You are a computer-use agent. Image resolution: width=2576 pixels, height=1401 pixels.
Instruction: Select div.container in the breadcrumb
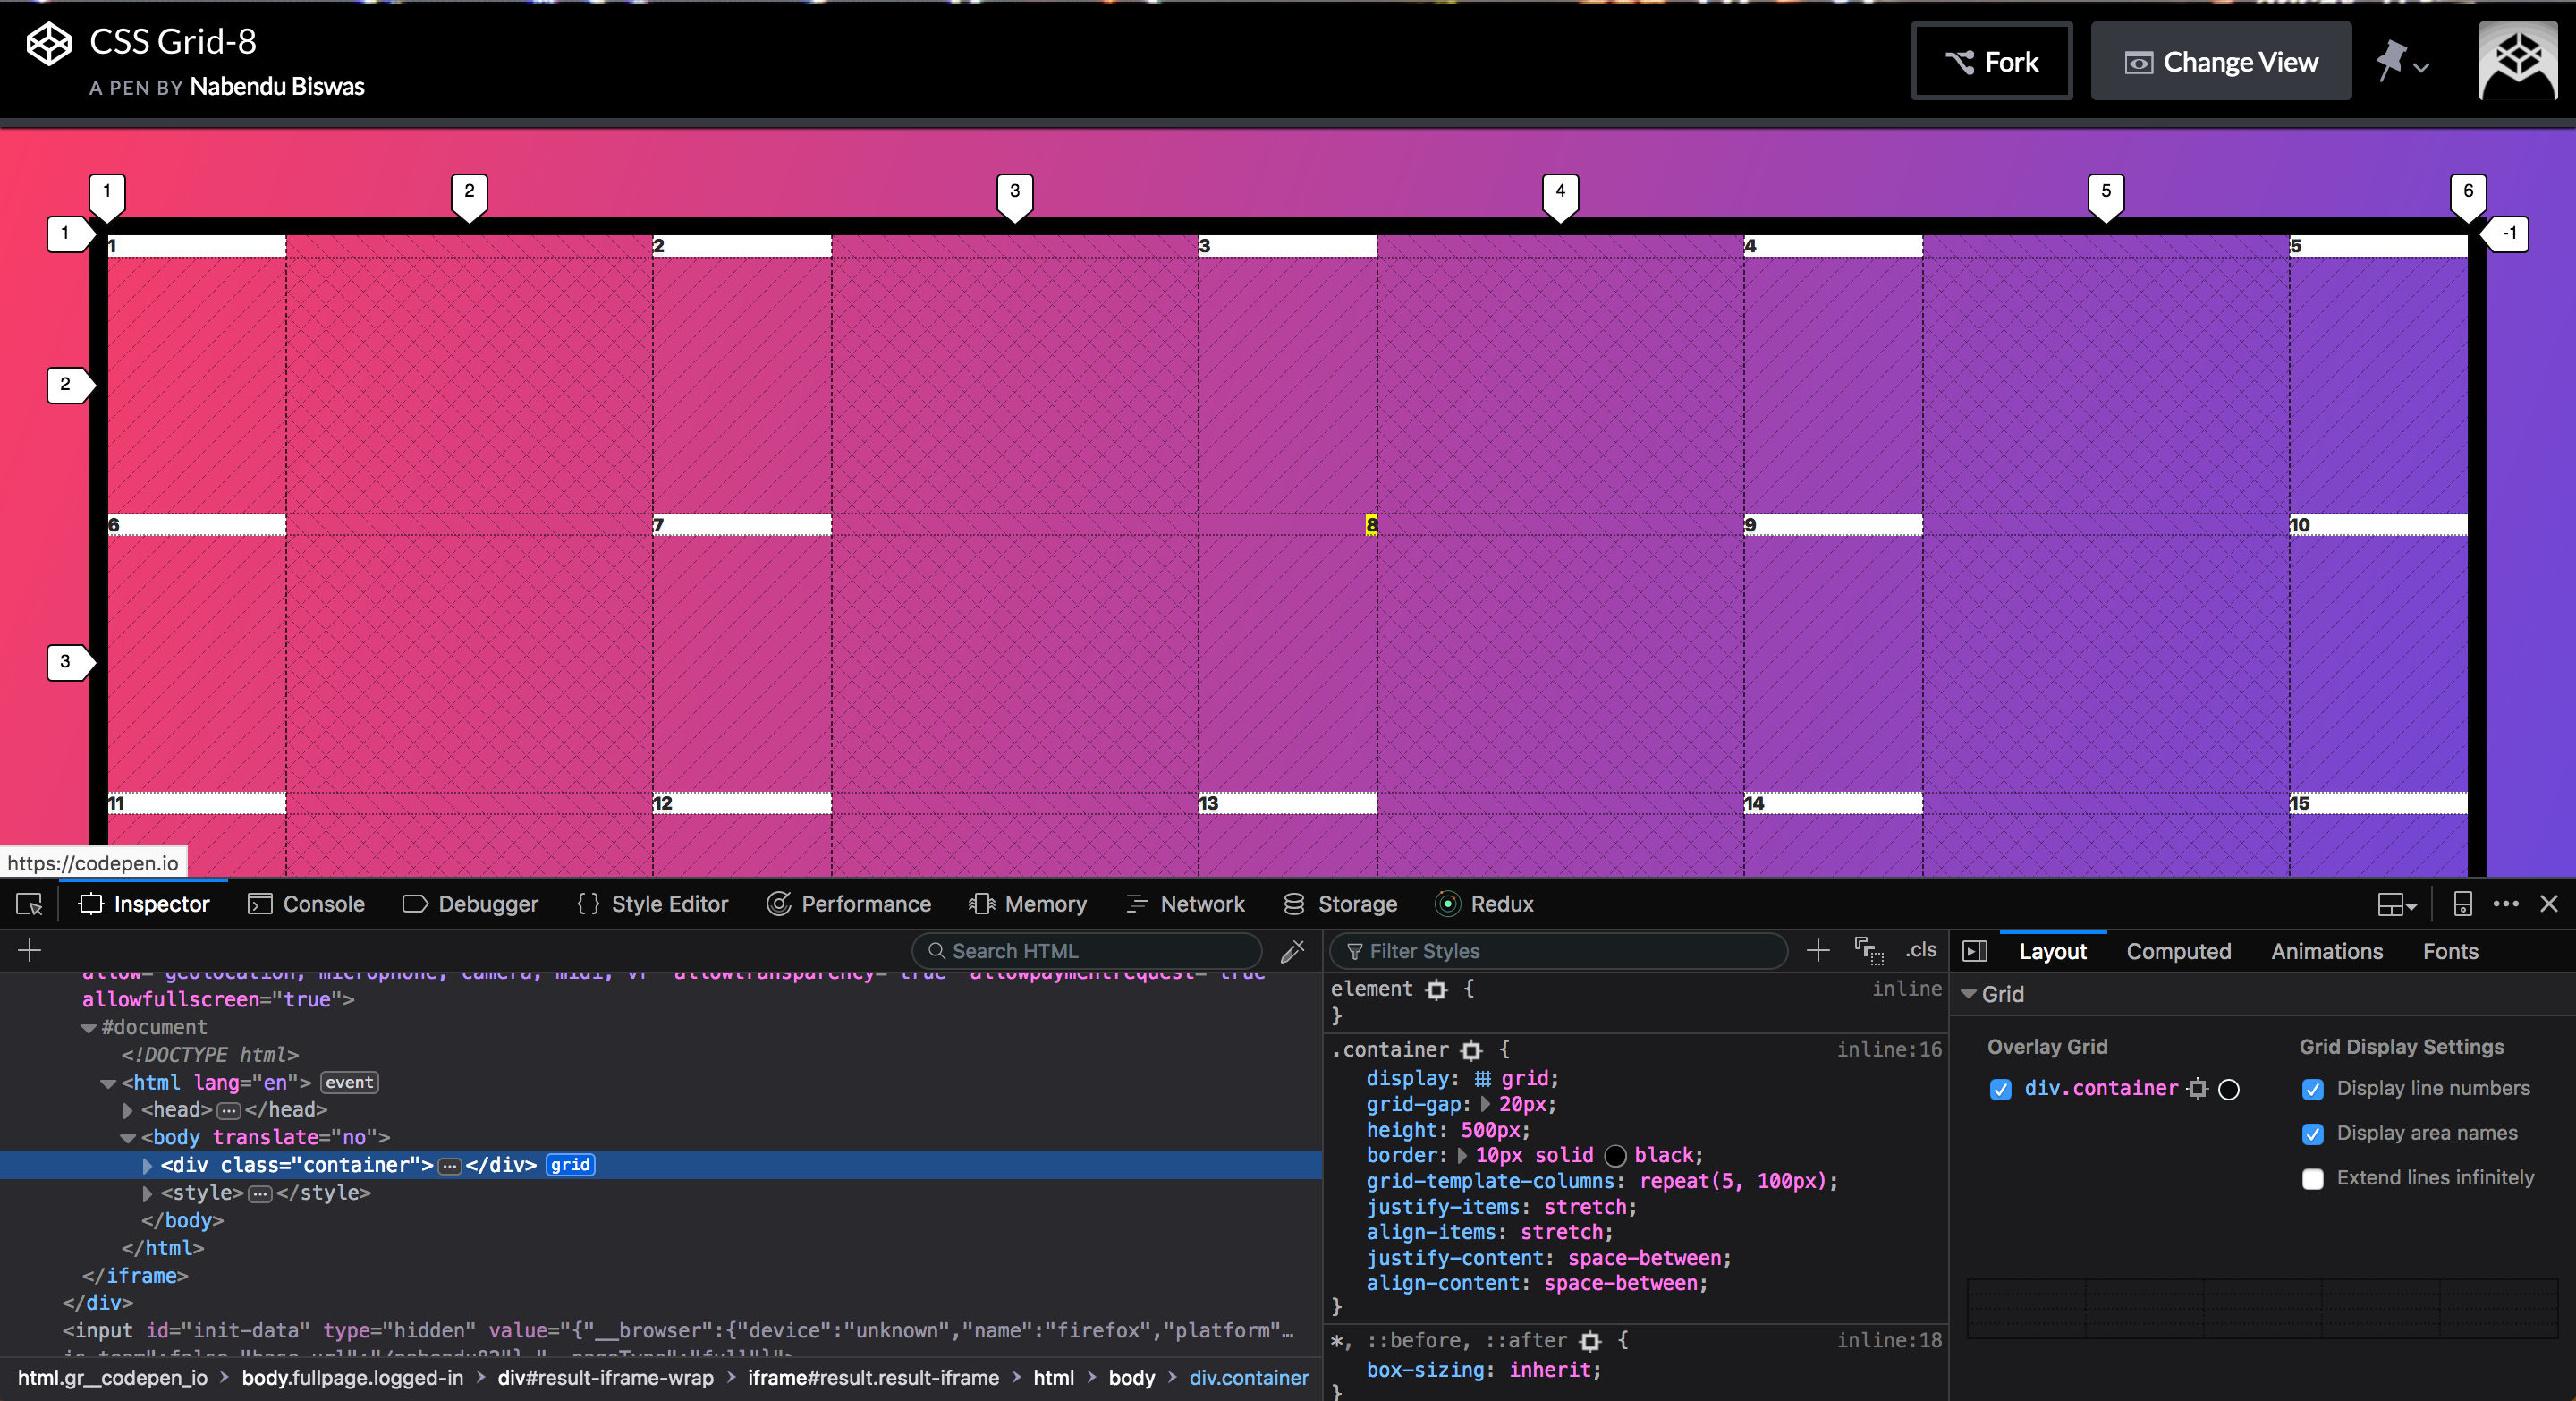(1248, 1378)
